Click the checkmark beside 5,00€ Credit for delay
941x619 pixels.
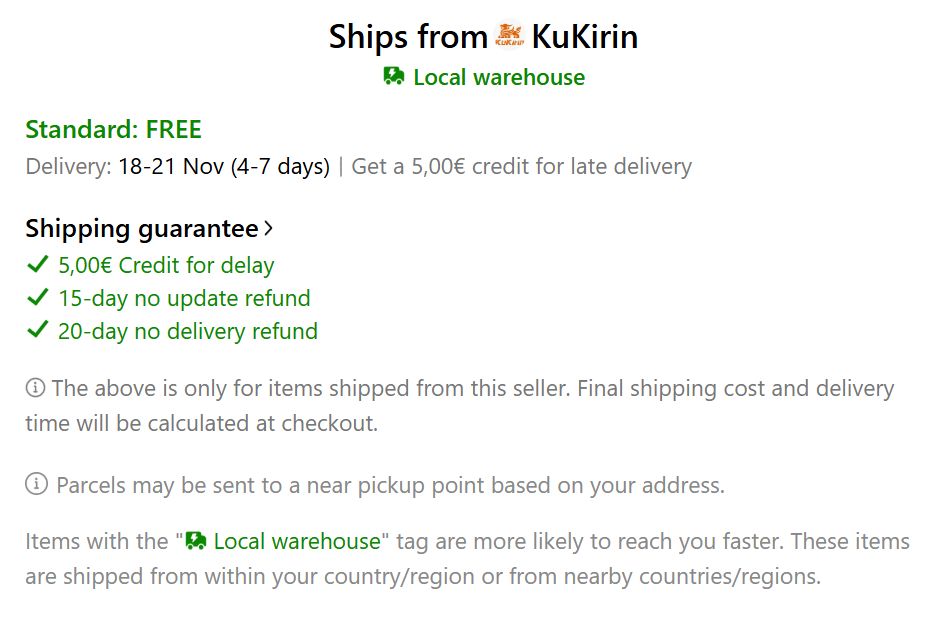coord(35,265)
